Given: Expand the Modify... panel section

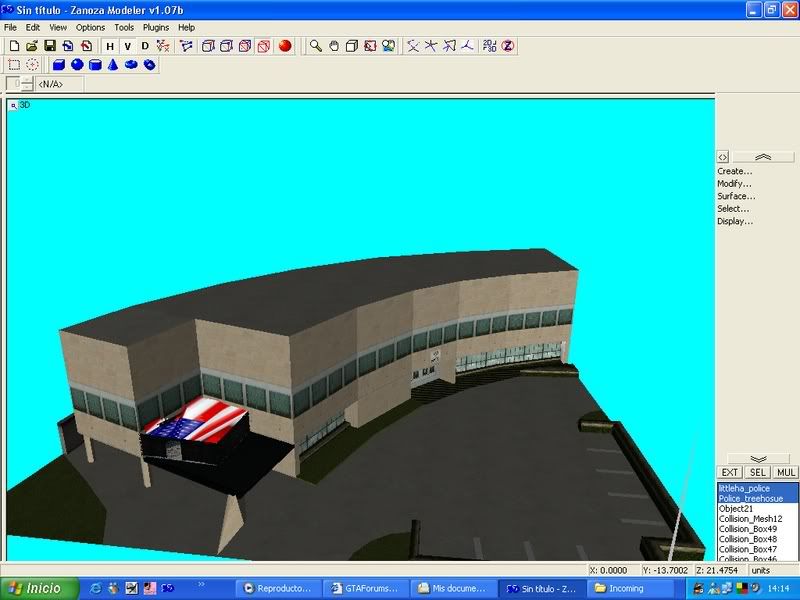Looking at the screenshot, I should point(734,184).
